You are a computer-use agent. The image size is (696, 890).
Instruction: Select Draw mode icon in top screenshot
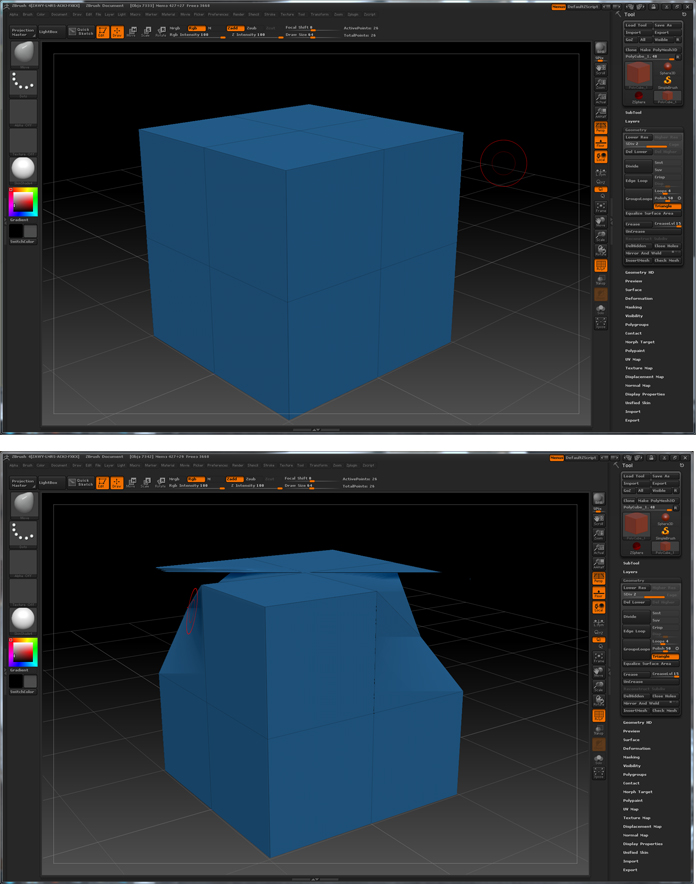(x=117, y=32)
